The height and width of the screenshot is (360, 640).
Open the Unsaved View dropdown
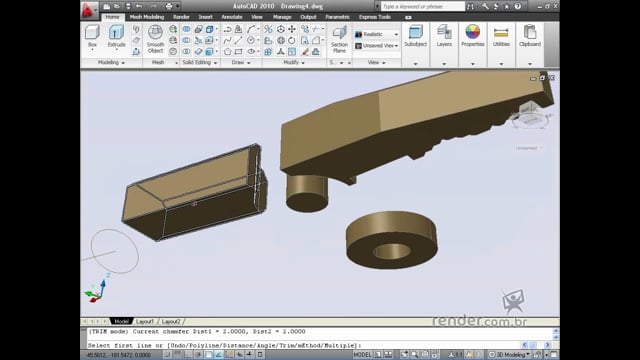pos(377,46)
